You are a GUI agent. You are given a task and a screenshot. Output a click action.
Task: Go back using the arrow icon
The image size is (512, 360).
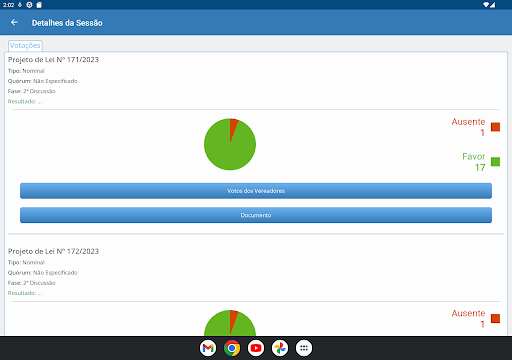(14, 22)
